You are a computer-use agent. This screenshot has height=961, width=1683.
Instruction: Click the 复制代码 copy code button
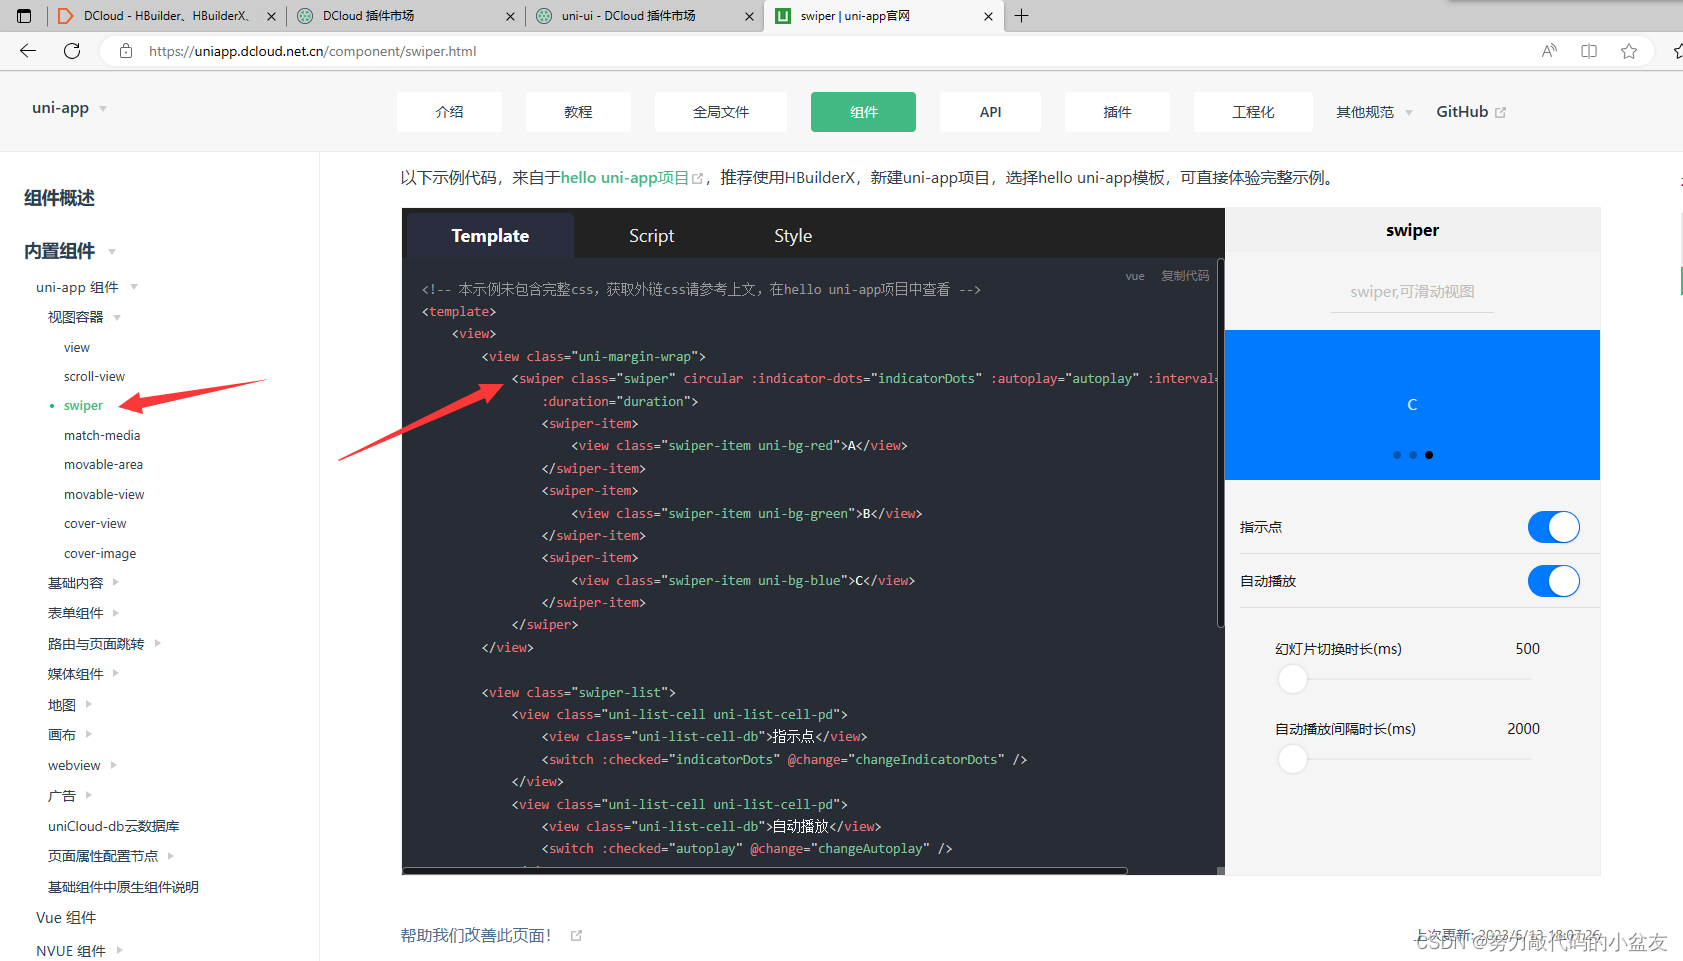point(1185,276)
